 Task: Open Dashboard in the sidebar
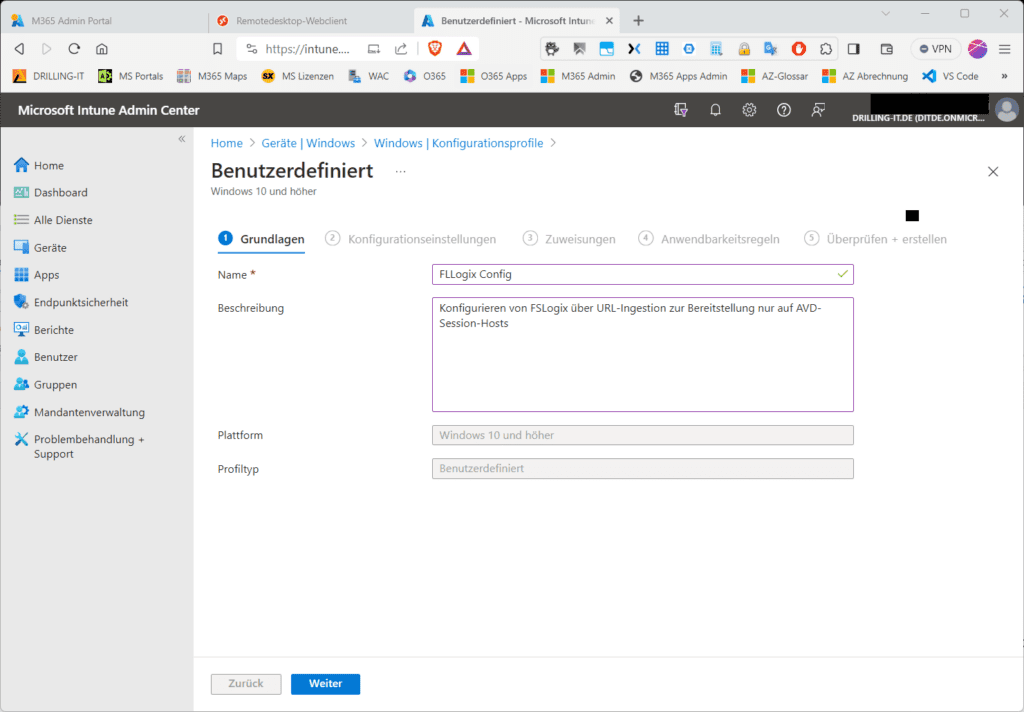pos(51,193)
